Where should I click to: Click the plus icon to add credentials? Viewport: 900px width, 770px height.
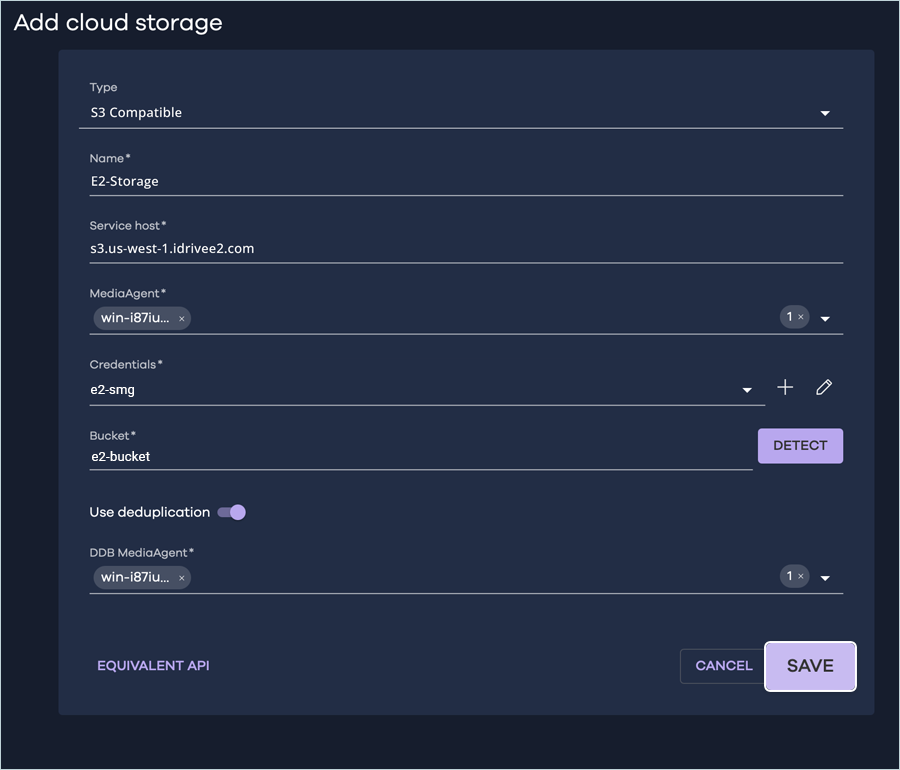(x=785, y=388)
